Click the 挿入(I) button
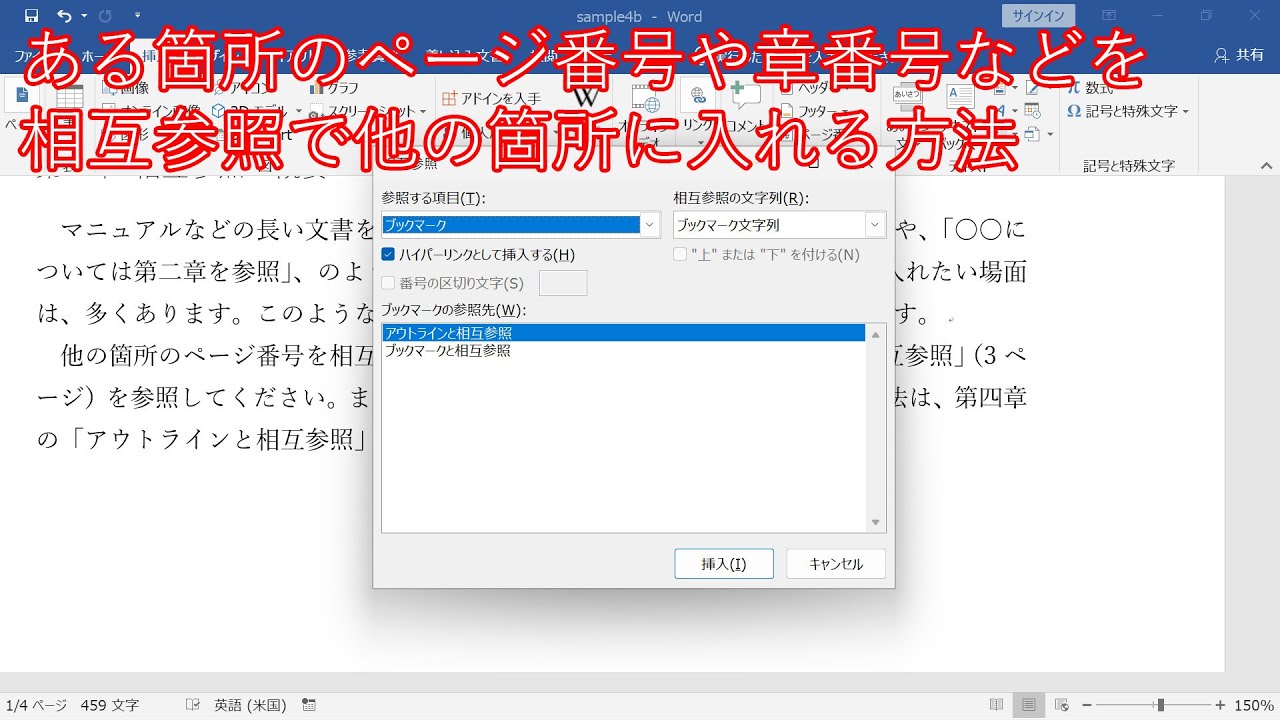Viewport: 1280px width, 720px height. click(x=724, y=563)
